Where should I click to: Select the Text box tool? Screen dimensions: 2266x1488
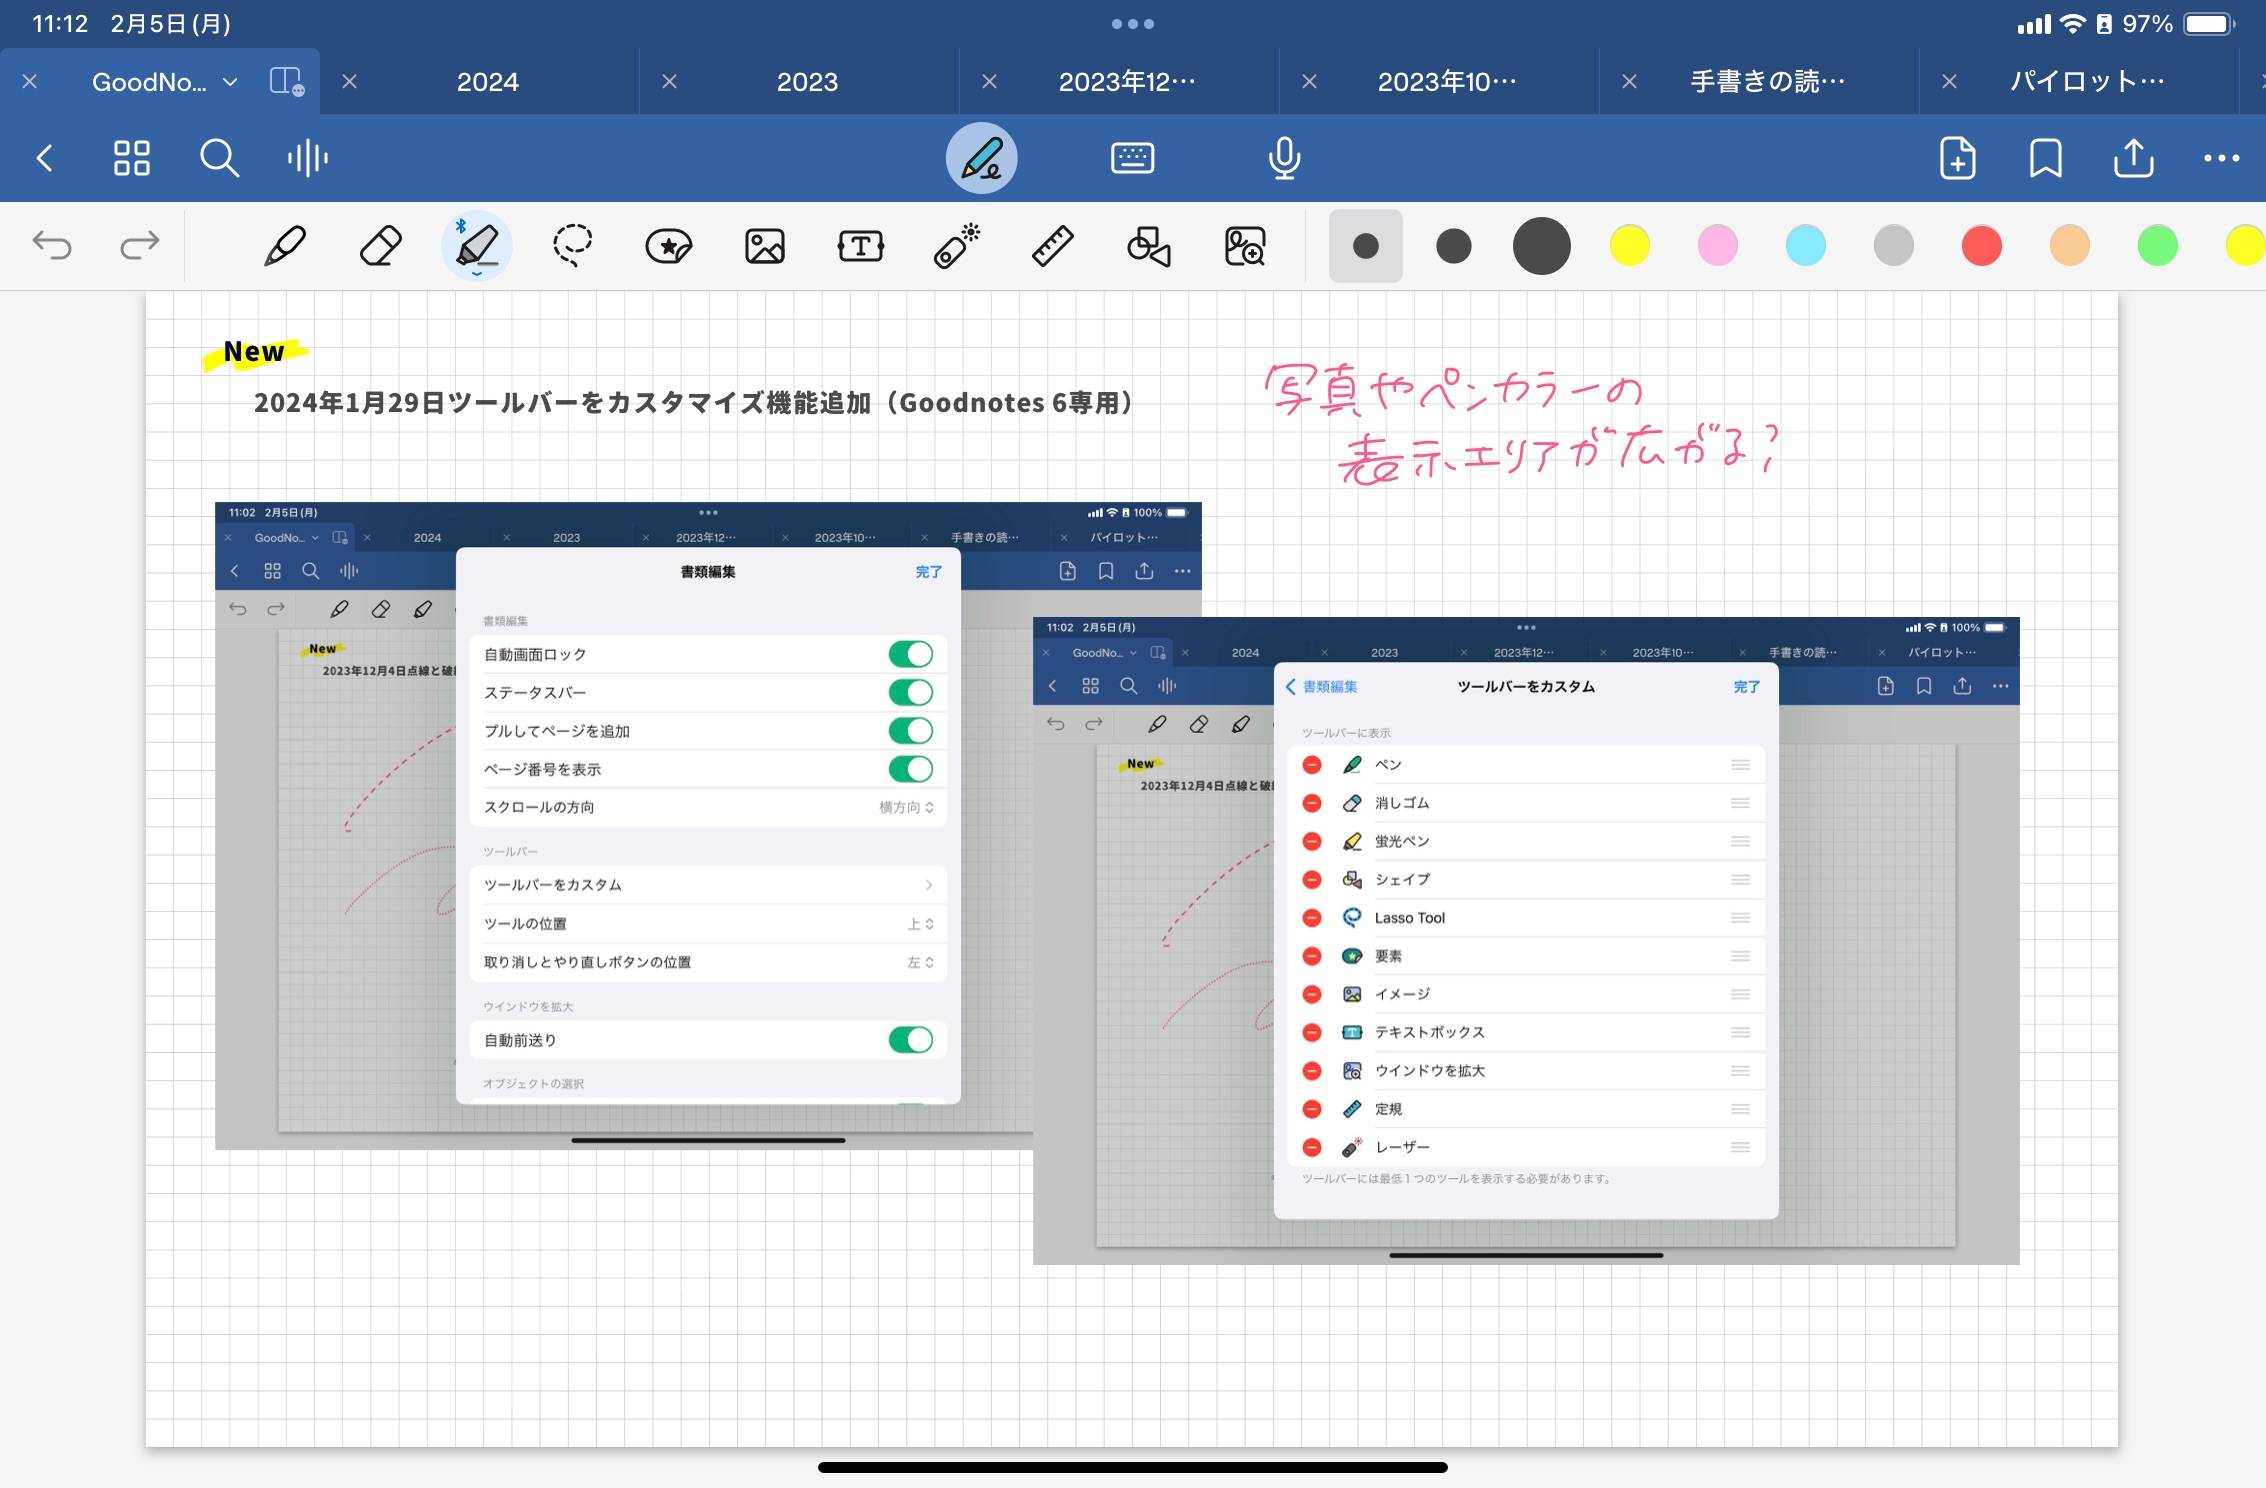pos(861,246)
